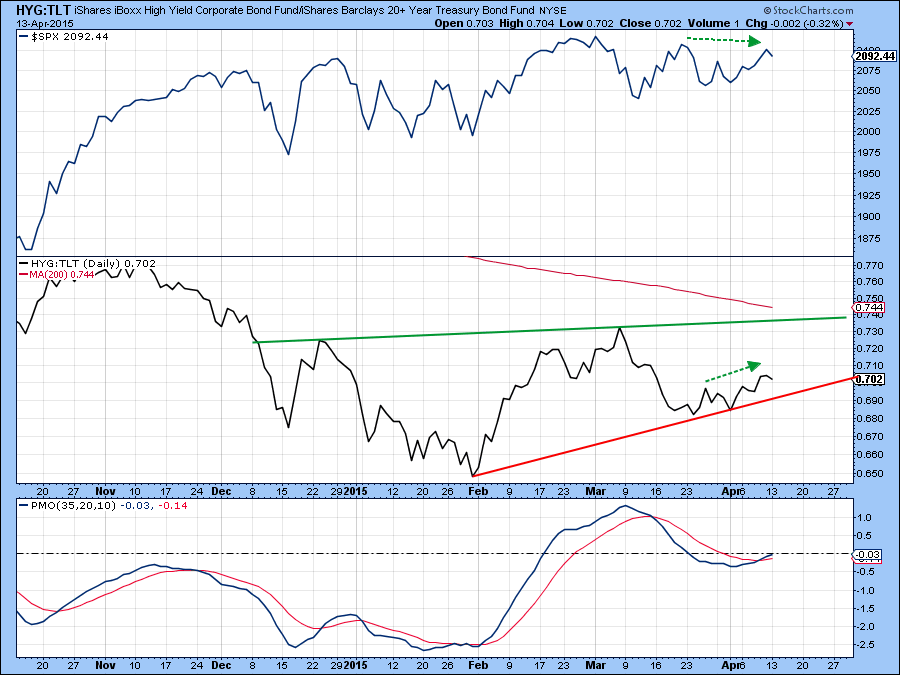This screenshot has width=900, height=675.
Task: Click the 0.760 tick on the ratio axis
Action: [869, 282]
